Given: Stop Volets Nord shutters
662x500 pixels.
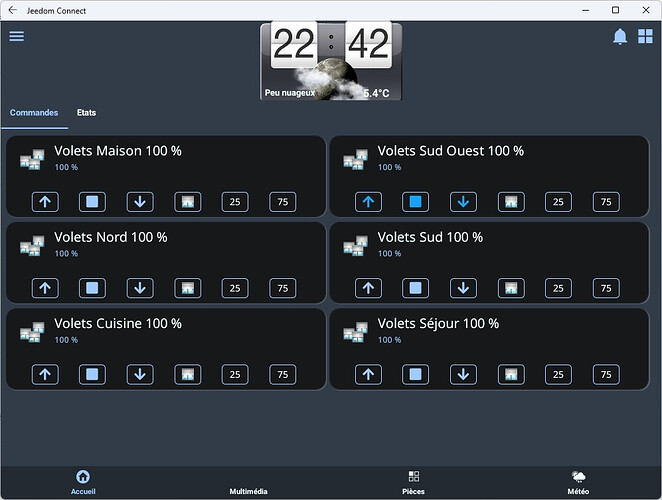Looking at the screenshot, I should tap(92, 288).
